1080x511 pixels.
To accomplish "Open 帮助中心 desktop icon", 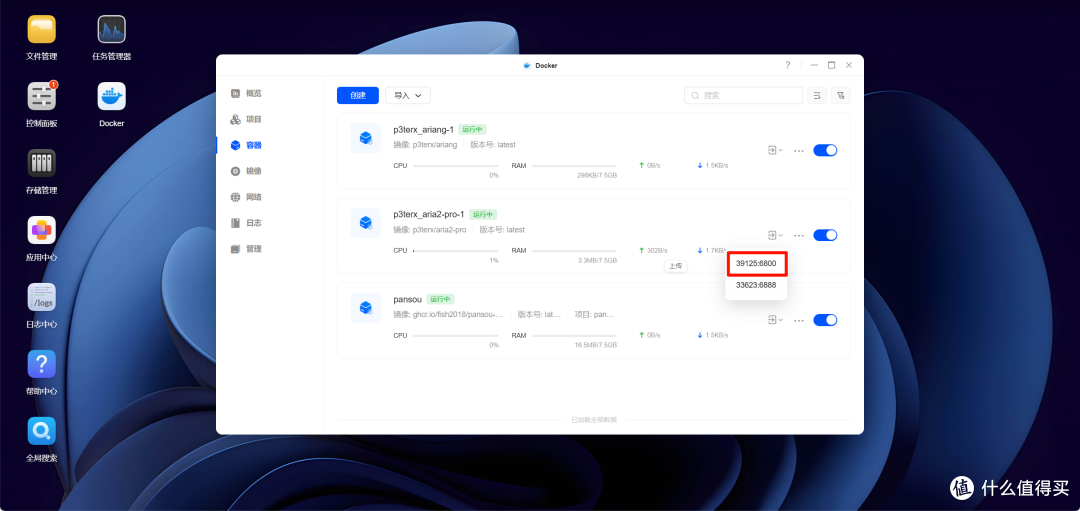I will 41,364.
